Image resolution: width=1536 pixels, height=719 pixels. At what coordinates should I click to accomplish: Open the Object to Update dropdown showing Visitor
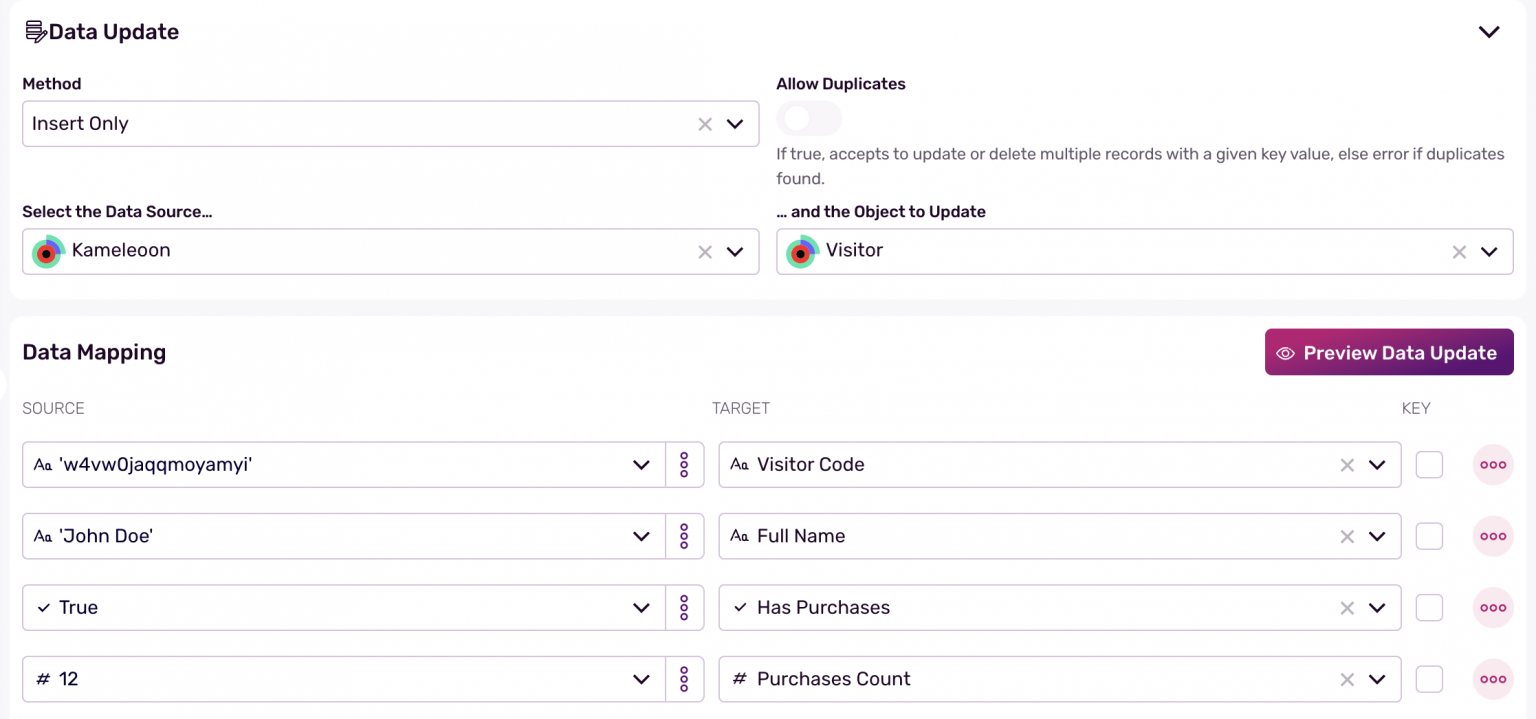coord(1489,252)
